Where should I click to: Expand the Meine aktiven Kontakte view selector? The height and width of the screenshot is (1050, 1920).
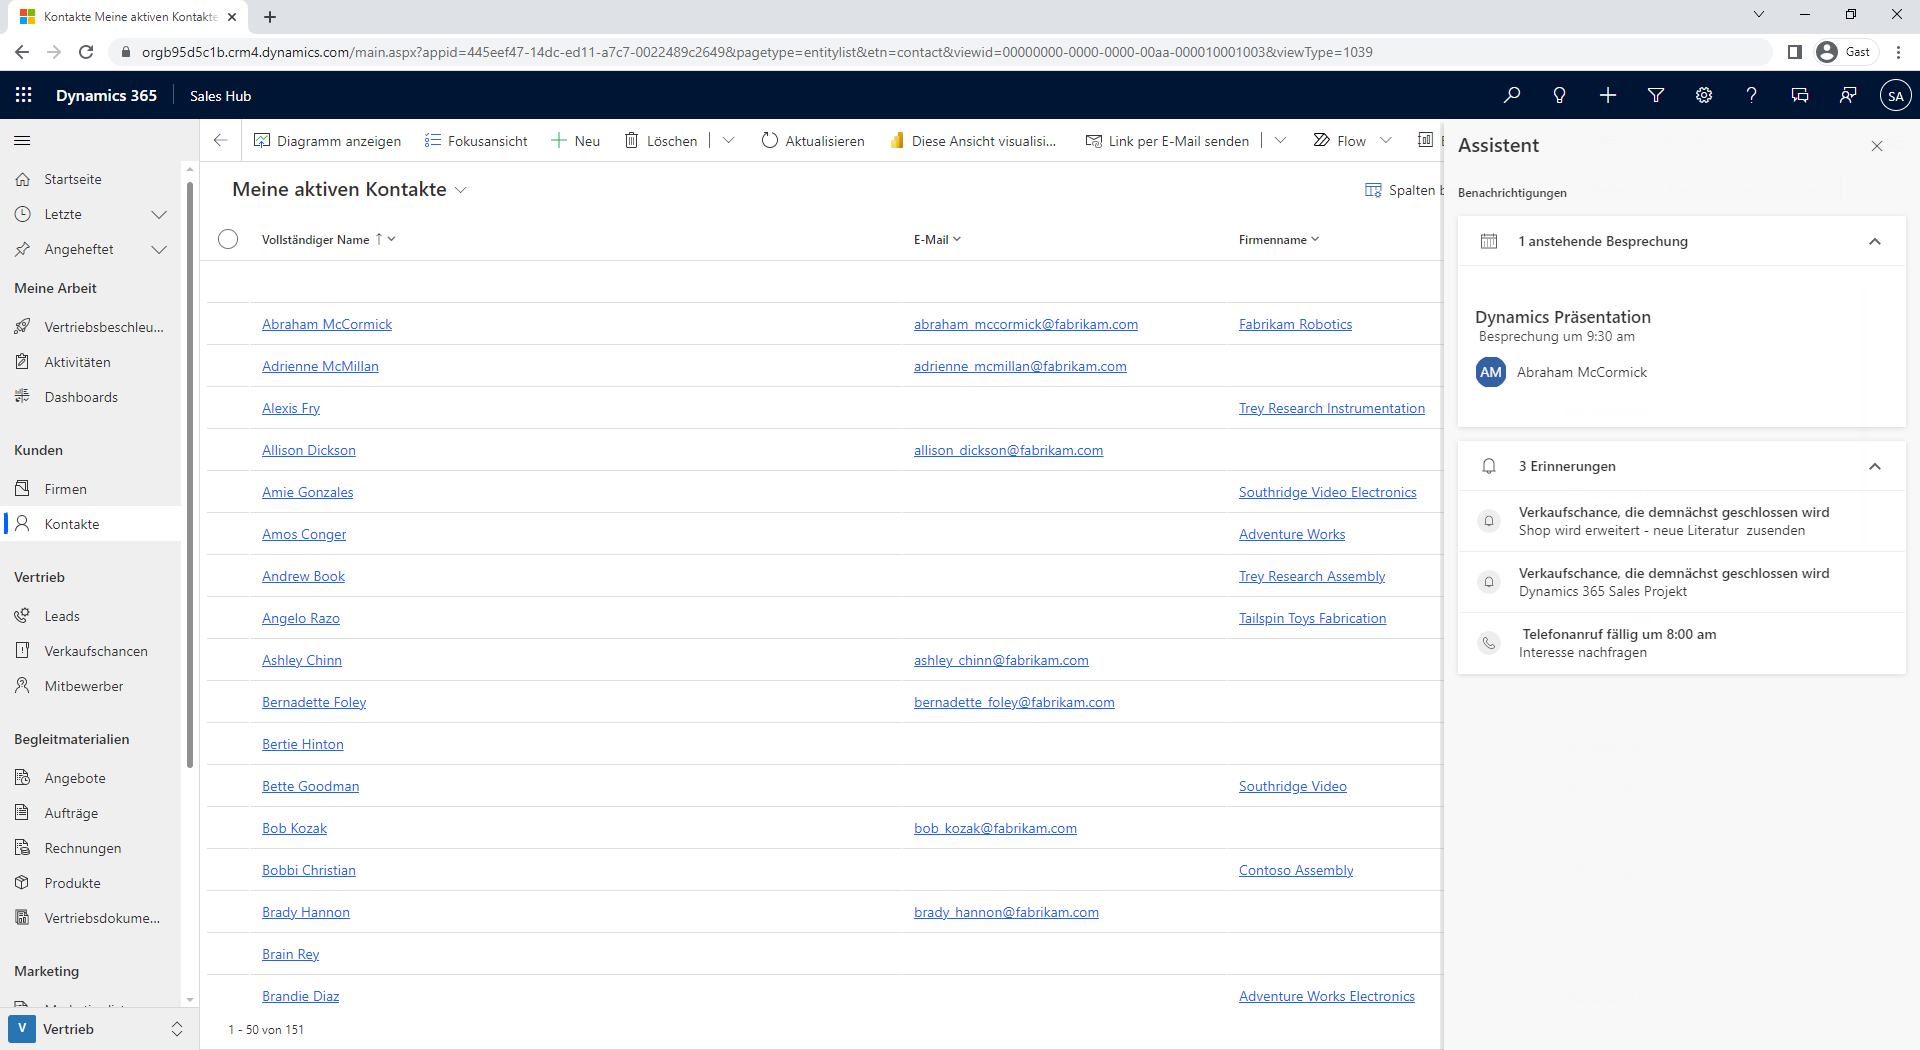click(x=461, y=190)
